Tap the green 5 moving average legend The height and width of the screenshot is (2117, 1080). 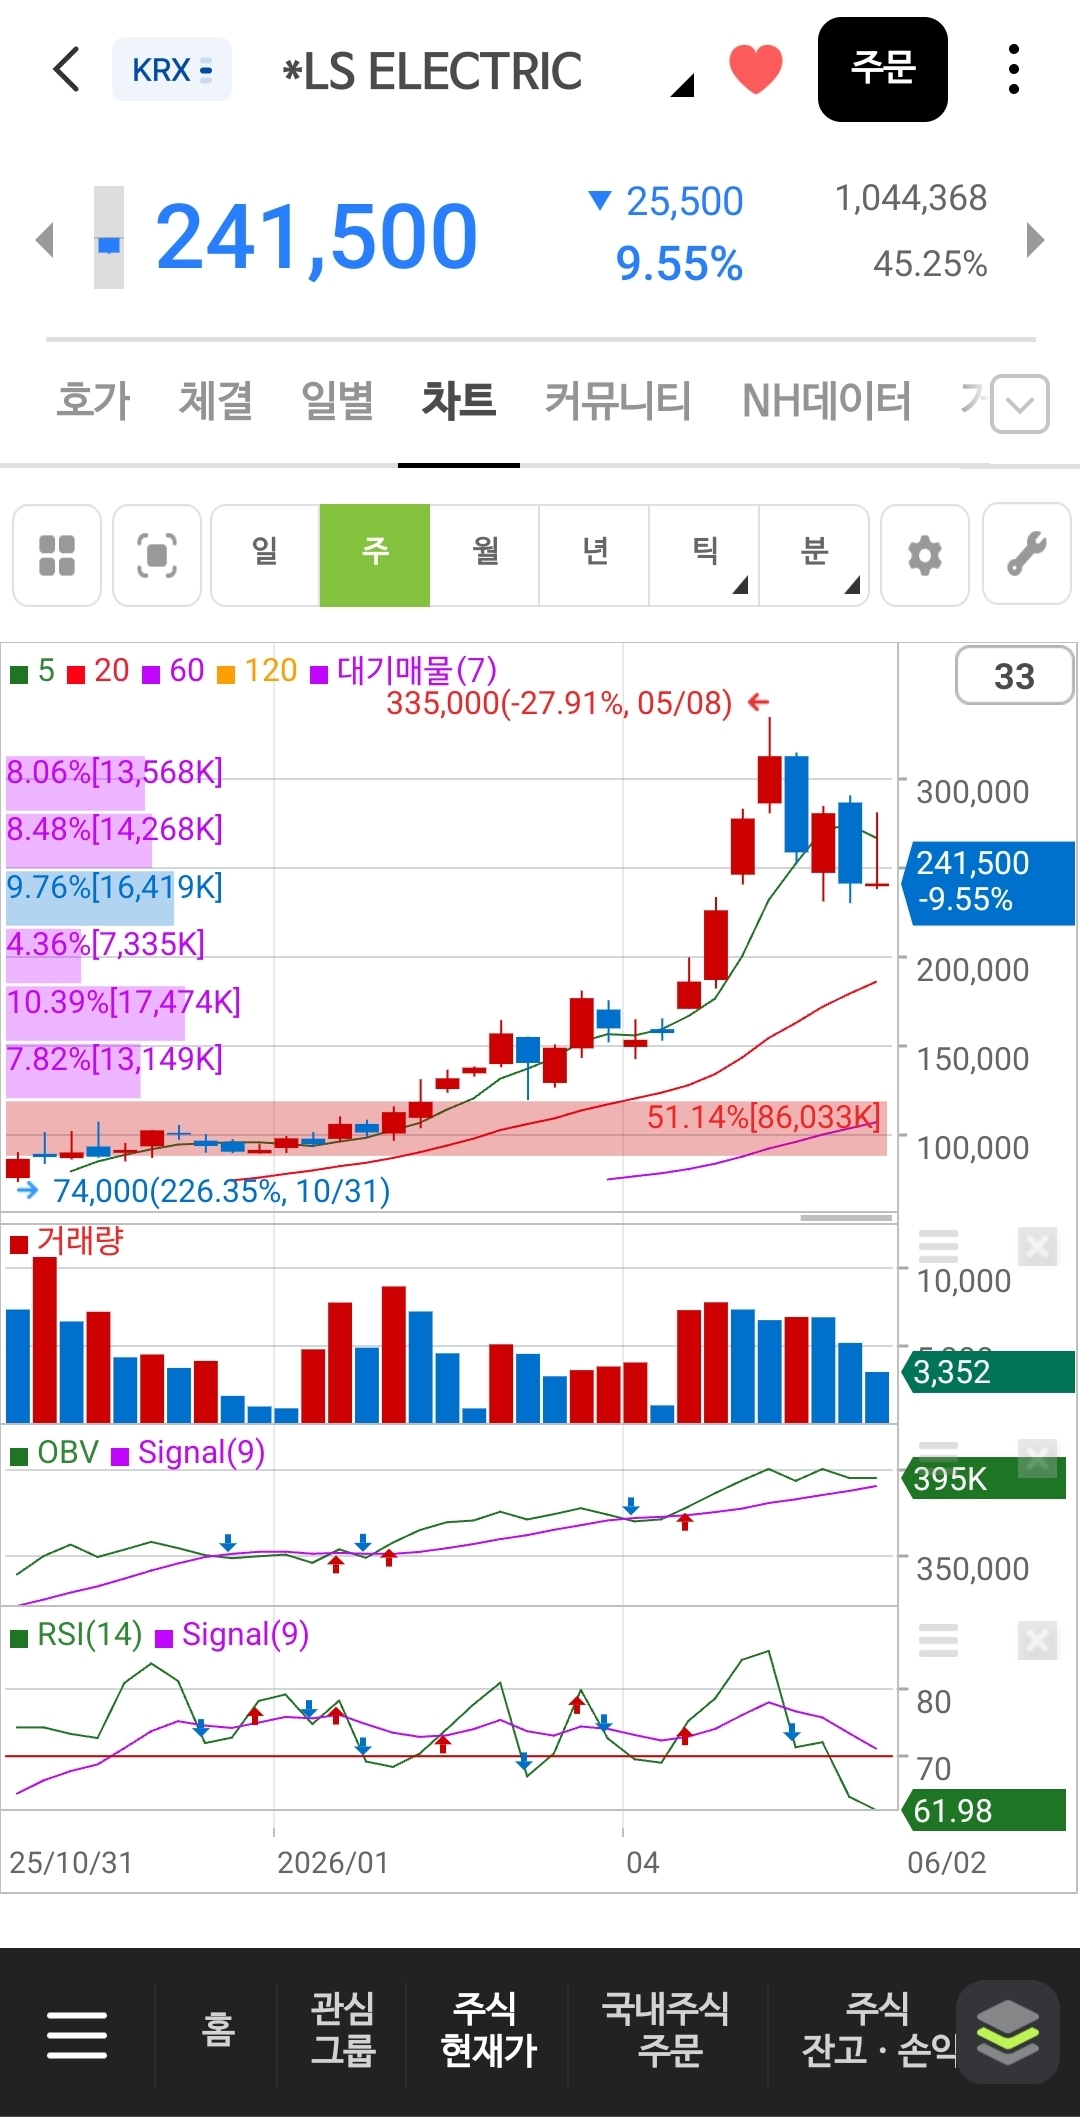[33, 671]
